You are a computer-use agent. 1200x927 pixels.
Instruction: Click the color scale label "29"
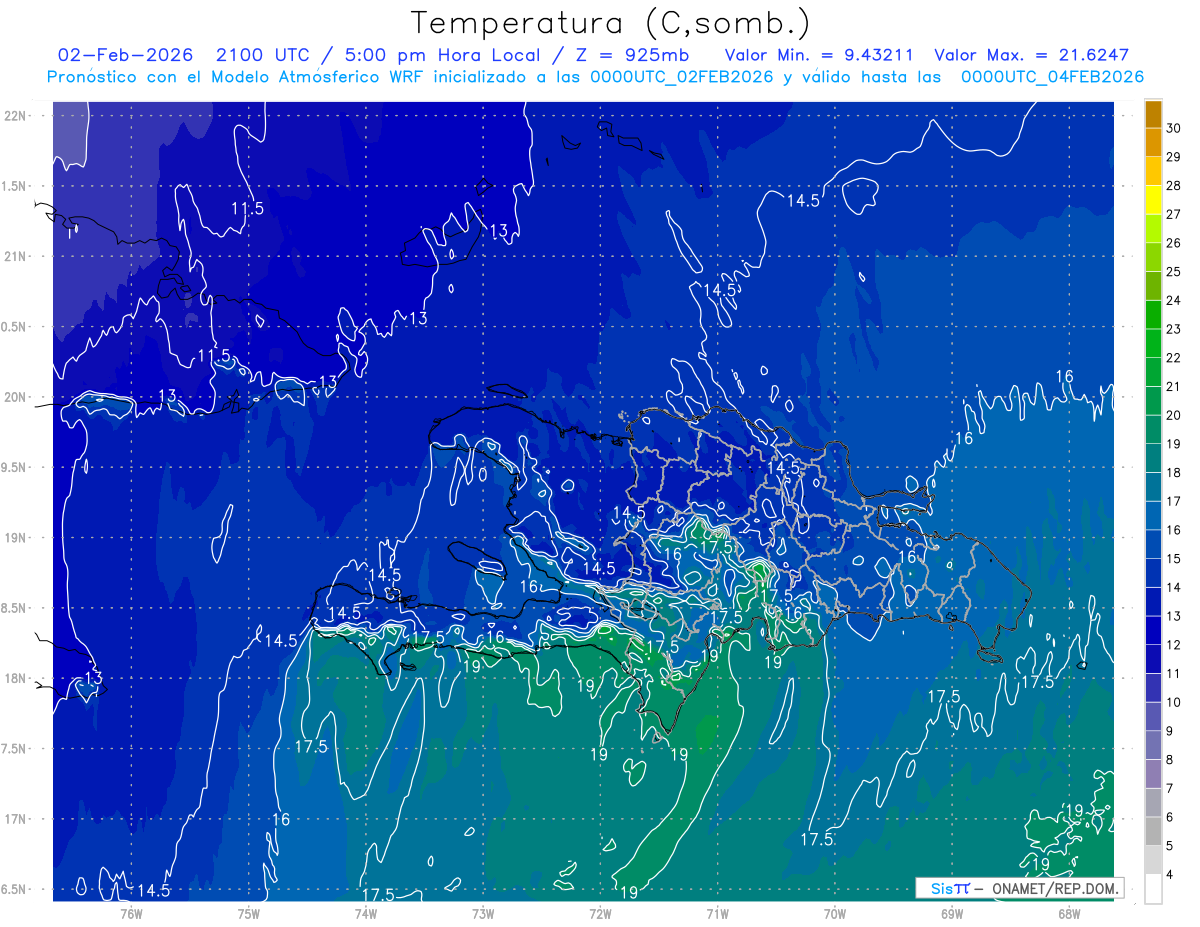tap(1174, 157)
